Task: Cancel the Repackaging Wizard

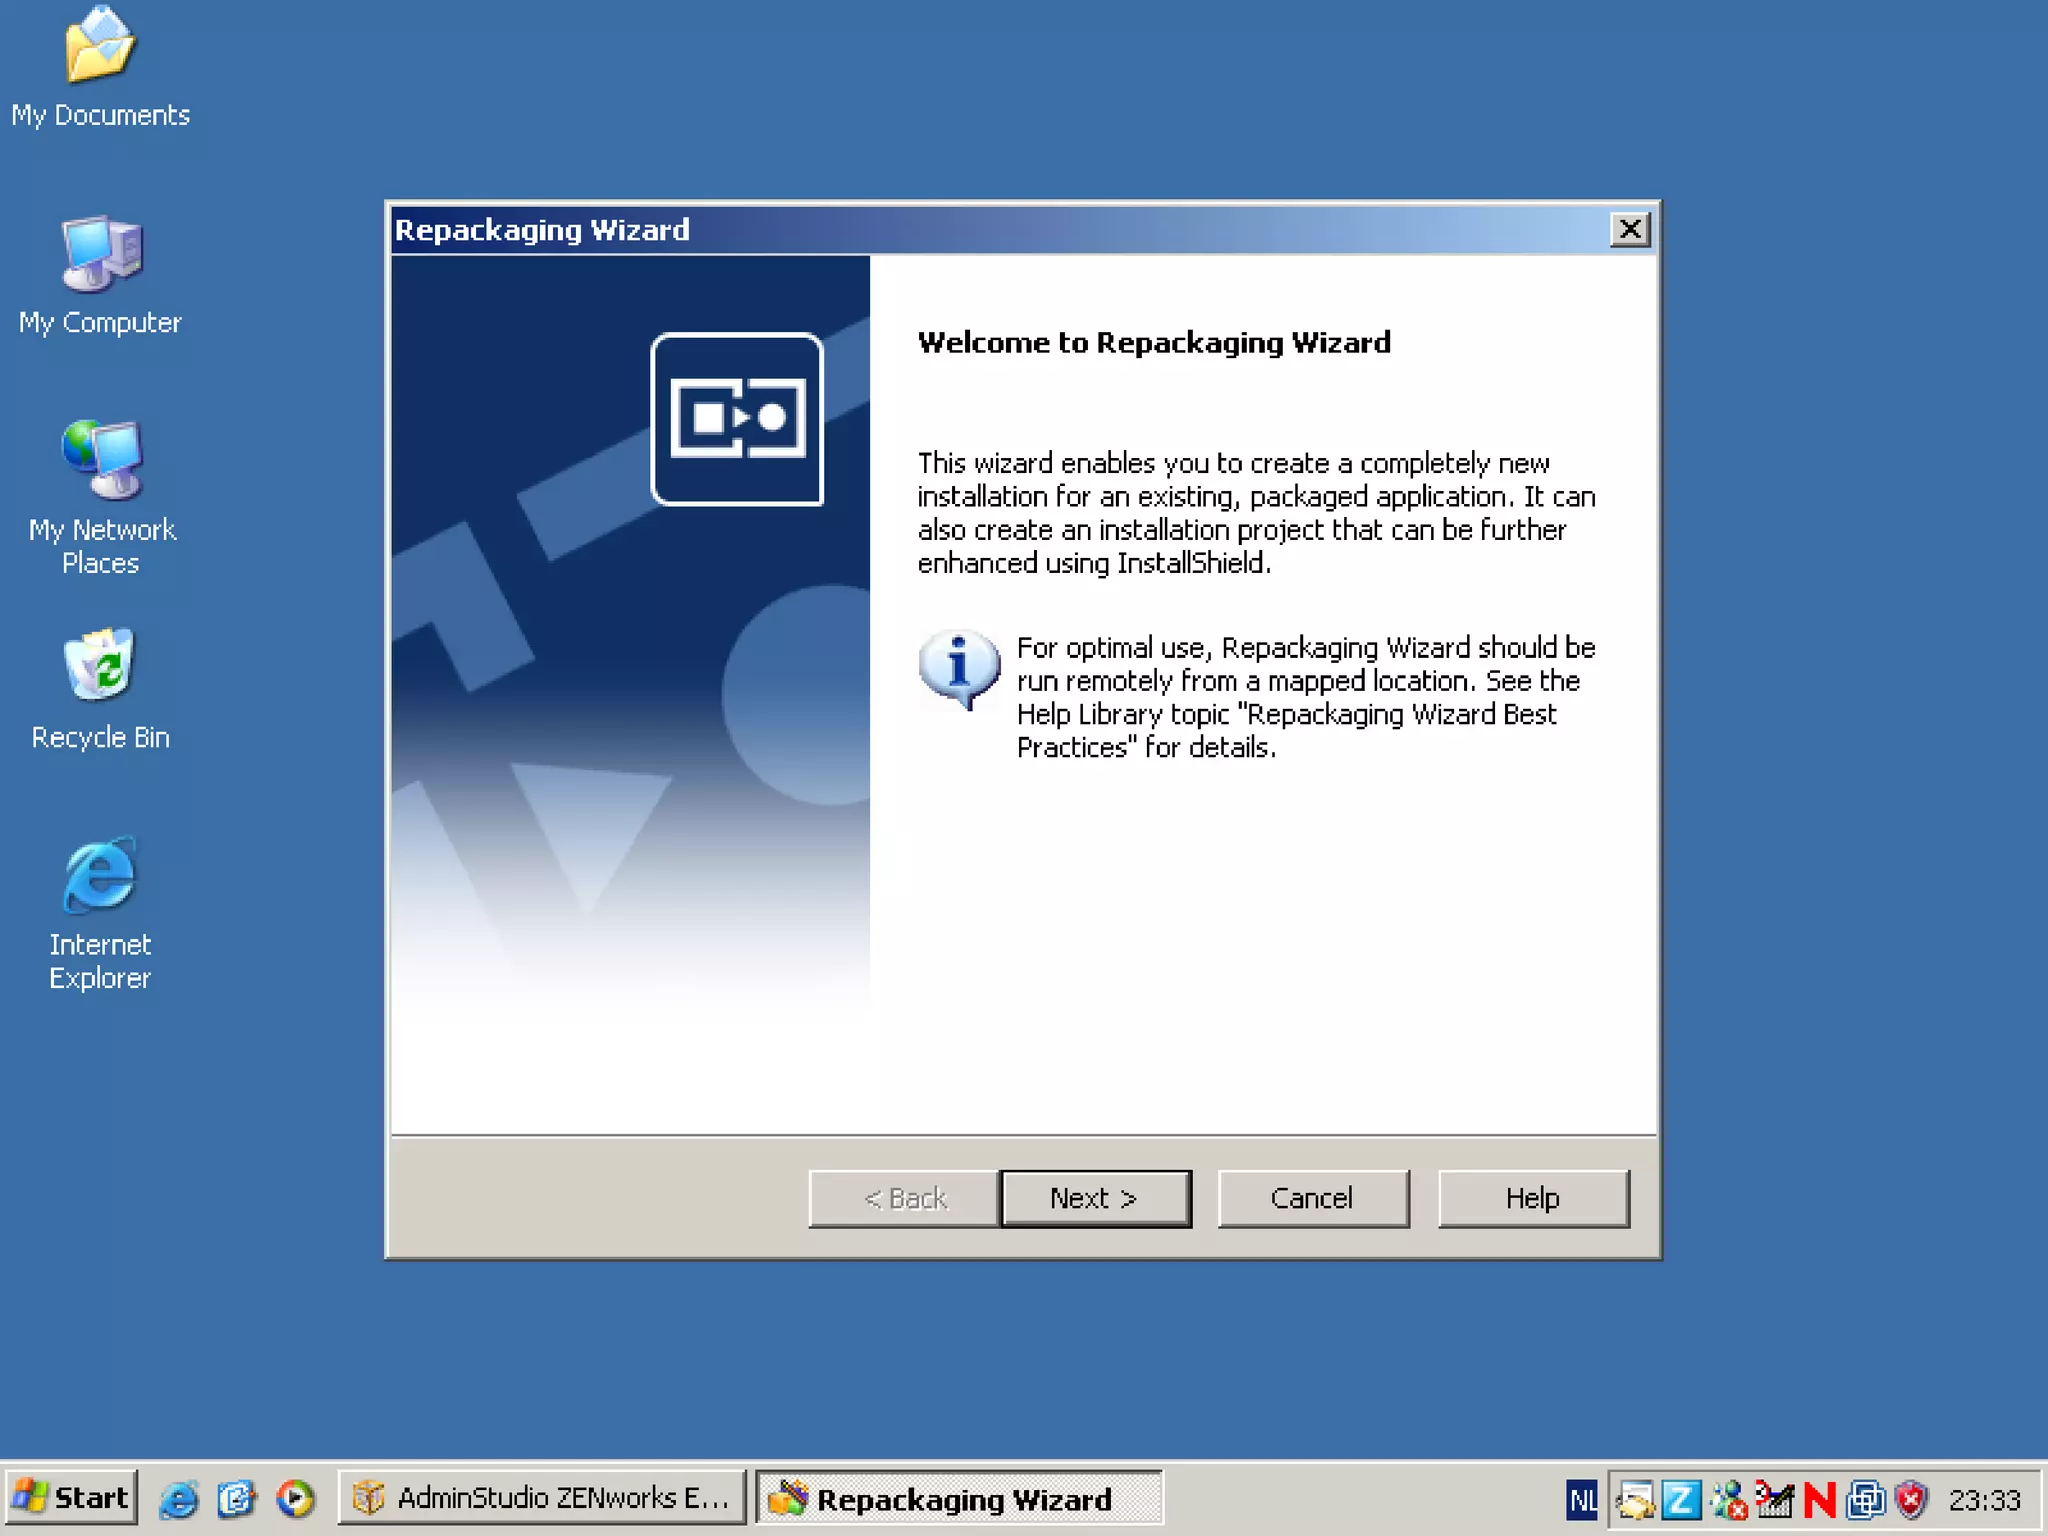Action: click(x=1312, y=1198)
